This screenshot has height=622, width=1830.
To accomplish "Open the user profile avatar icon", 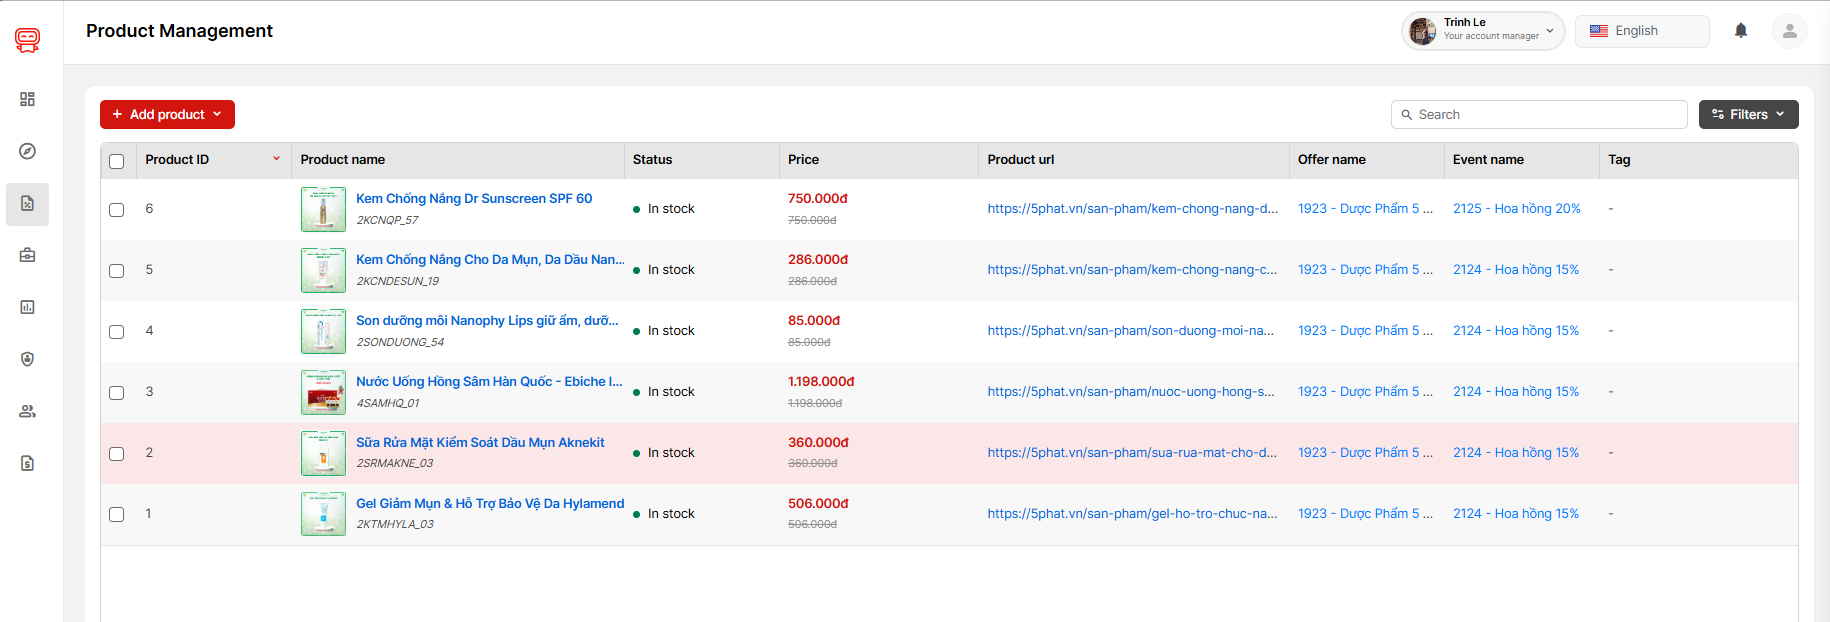I will click(1789, 31).
